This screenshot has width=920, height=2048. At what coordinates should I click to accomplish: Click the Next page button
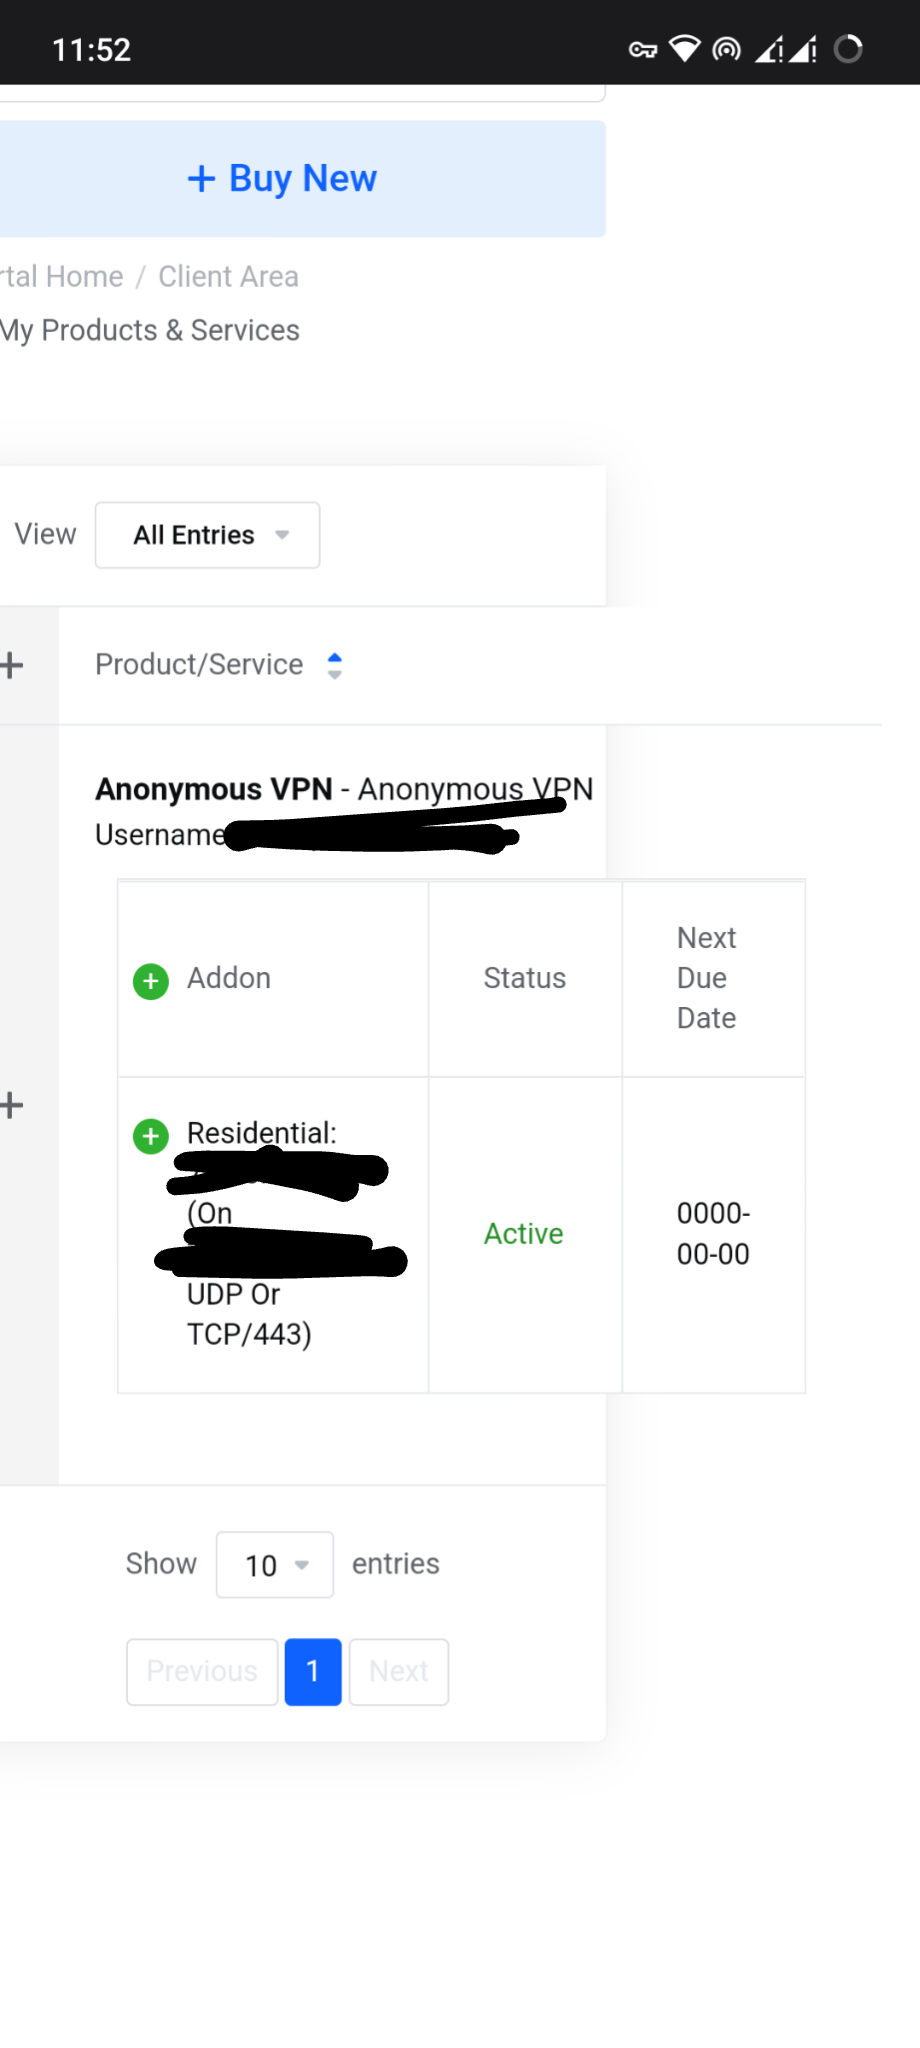(x=399, y=1671)
